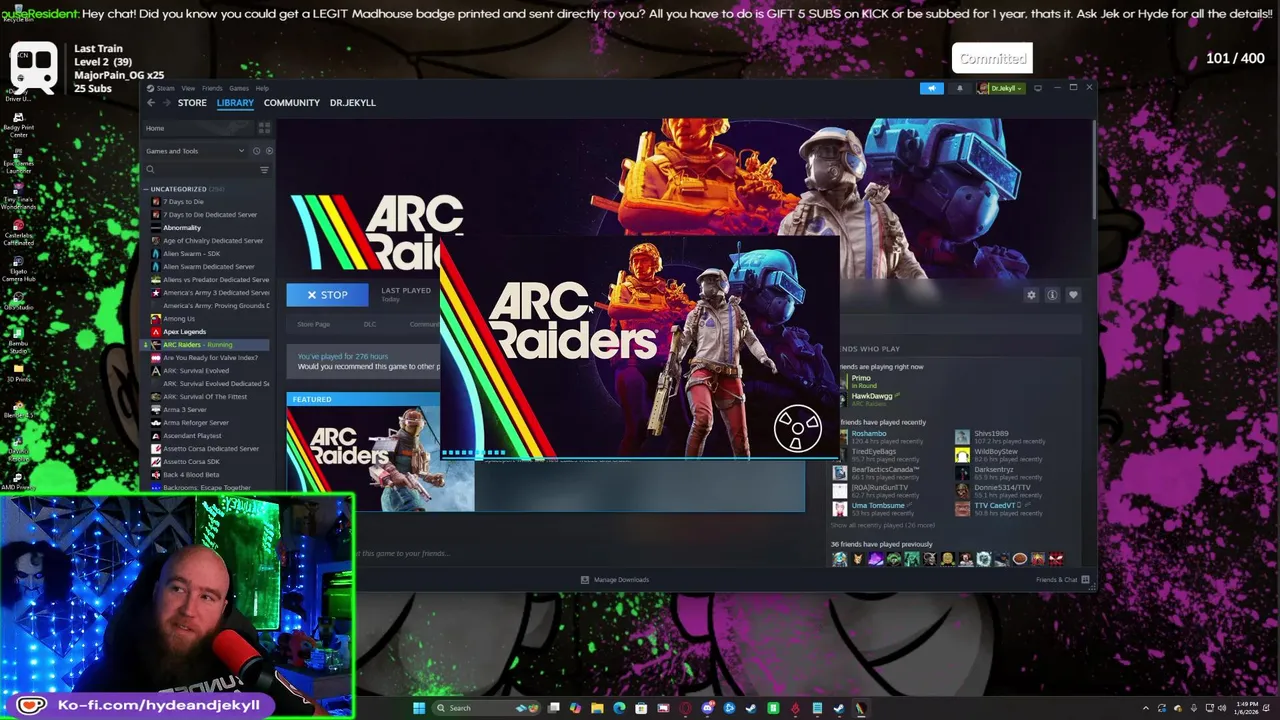Open the 3D Prints desktop folder
The height and width of the screenshot is (720, 1280).
pyautogui.click(x=18, y=373)
